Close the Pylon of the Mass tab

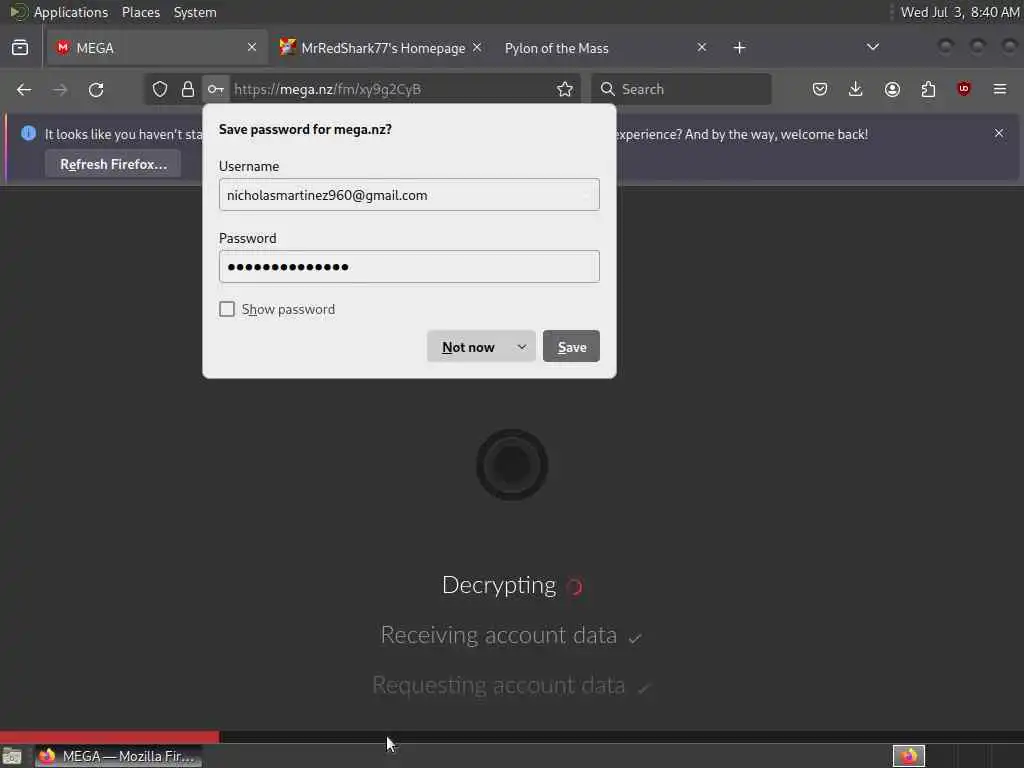click(x=702, y=47)
